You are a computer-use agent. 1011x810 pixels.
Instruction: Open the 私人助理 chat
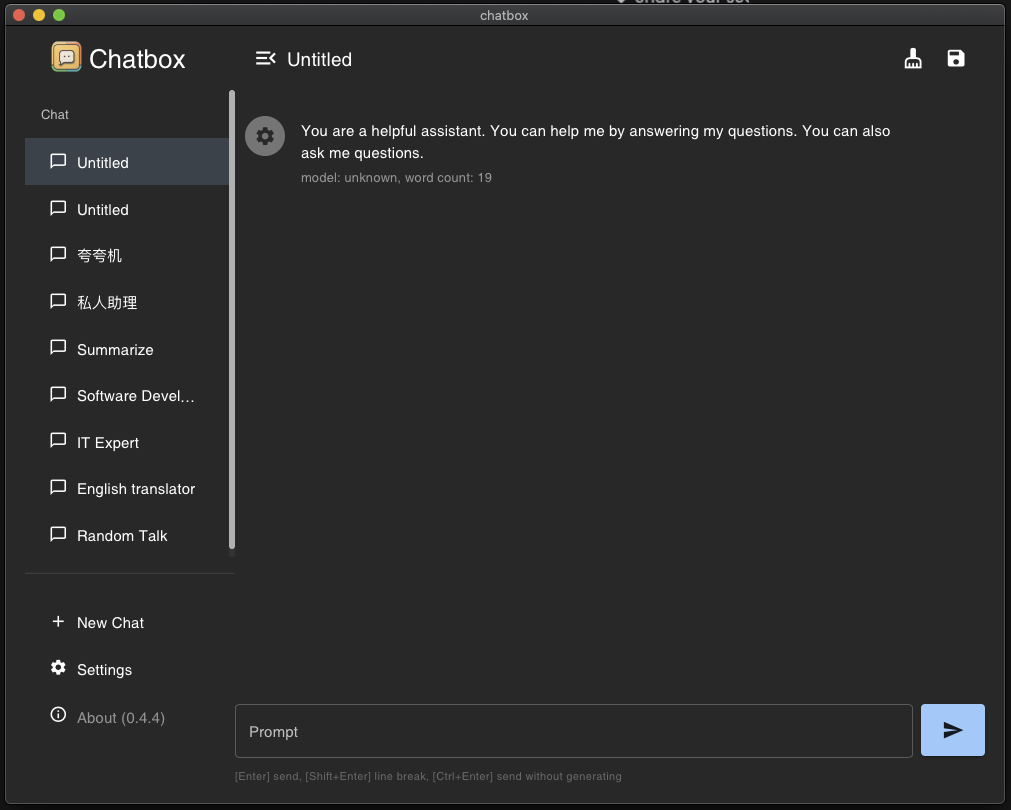(127, 302)
